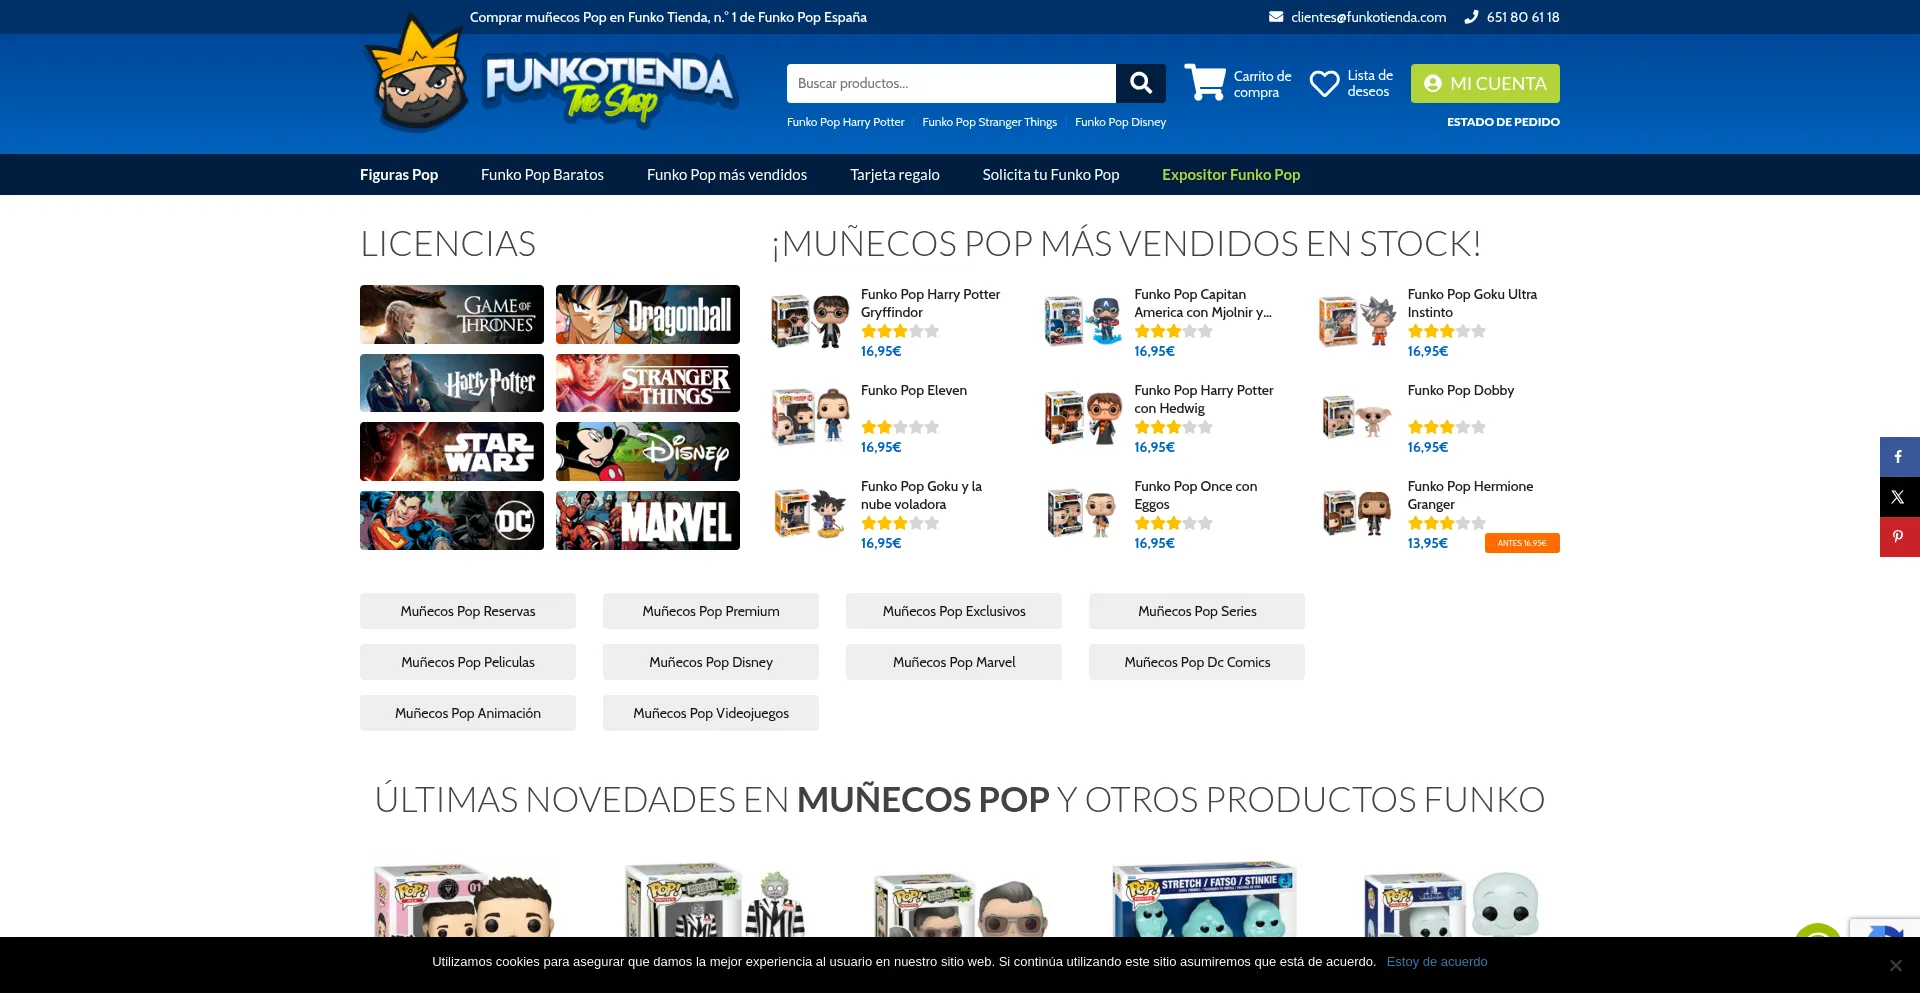The height and width of the screenshot is (993, 1920).
Task: Dismiss cookie banner with the X
Action: [x=1895, y=965]
